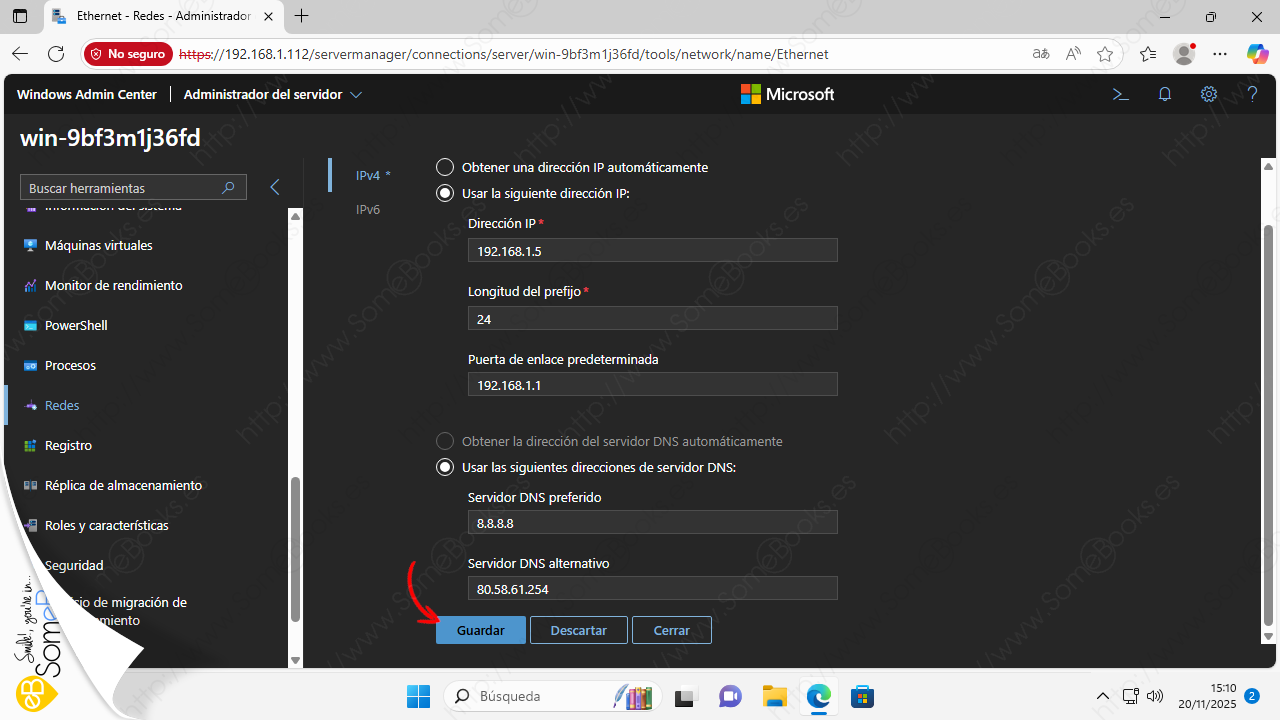Open Windows Admin Center settings gear

1209,94
